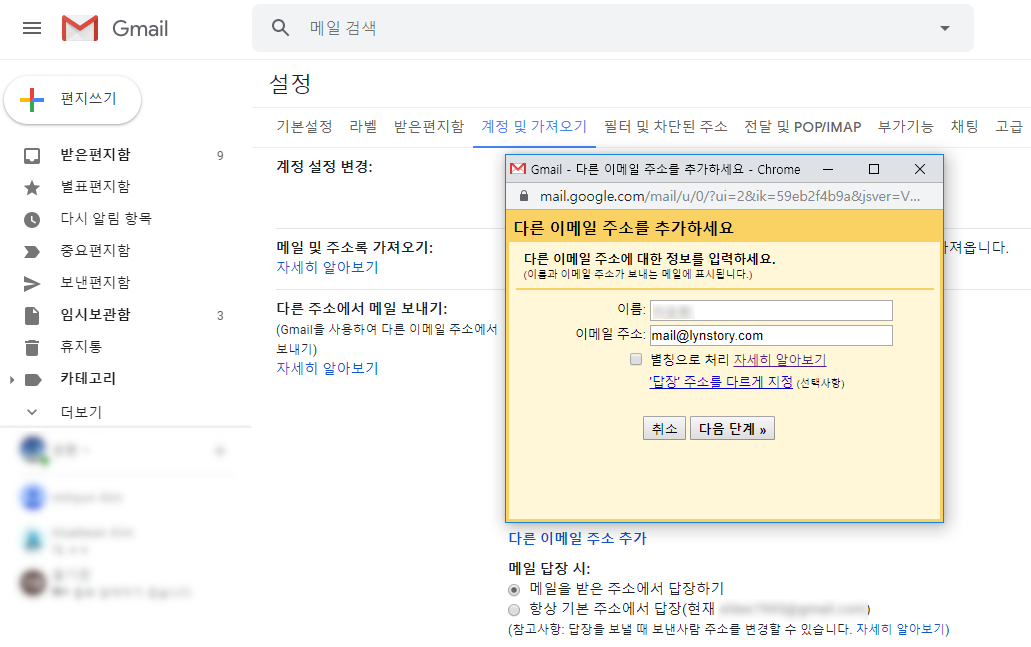Switch to 계정 및 가져오기 tab

coord(534,126)
